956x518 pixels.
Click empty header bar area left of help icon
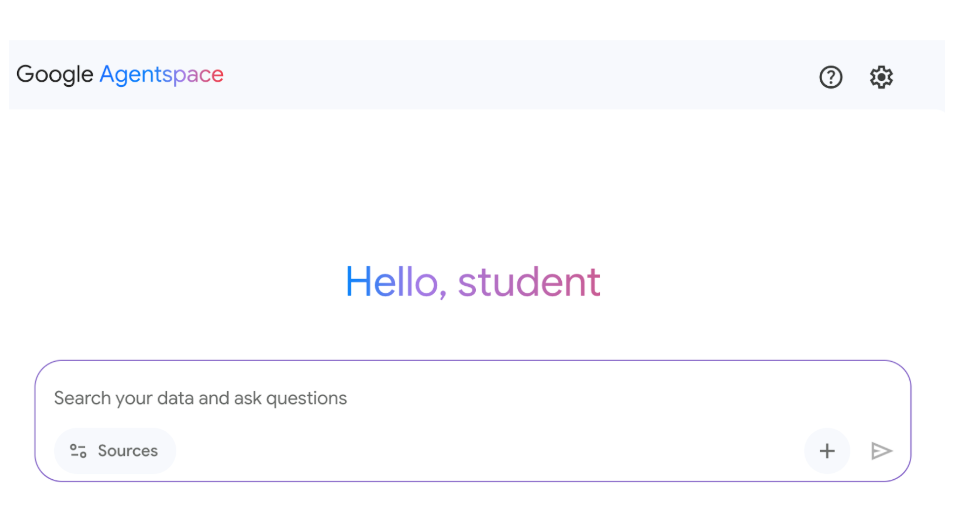pyautogui.click(x=518, y=74)
